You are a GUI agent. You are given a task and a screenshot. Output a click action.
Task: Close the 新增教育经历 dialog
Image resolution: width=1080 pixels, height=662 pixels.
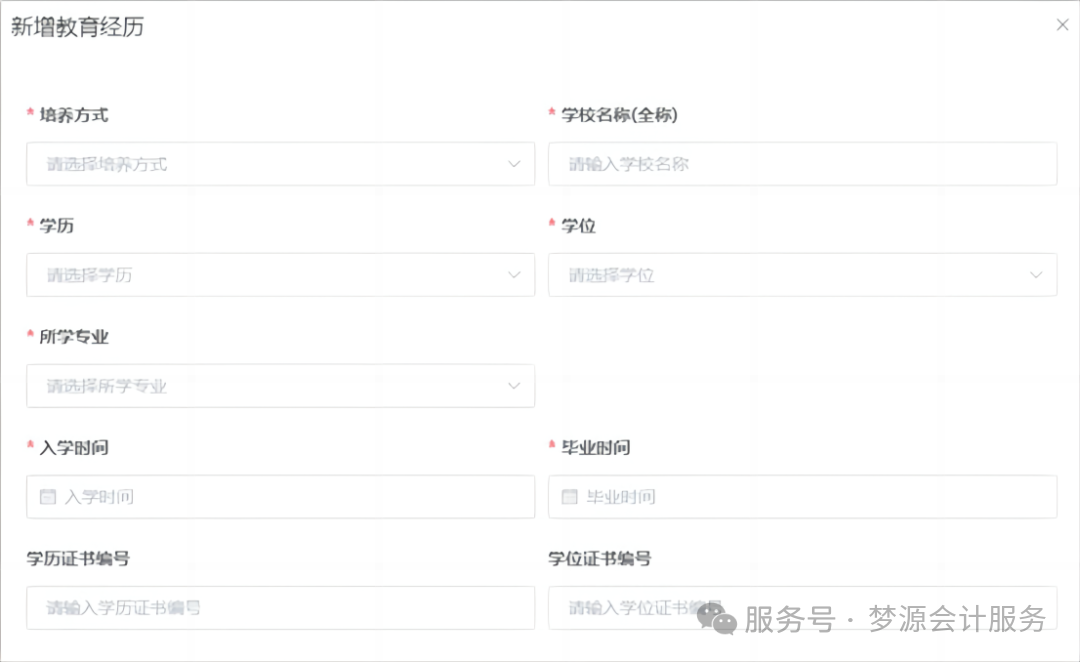(1062, 25)
